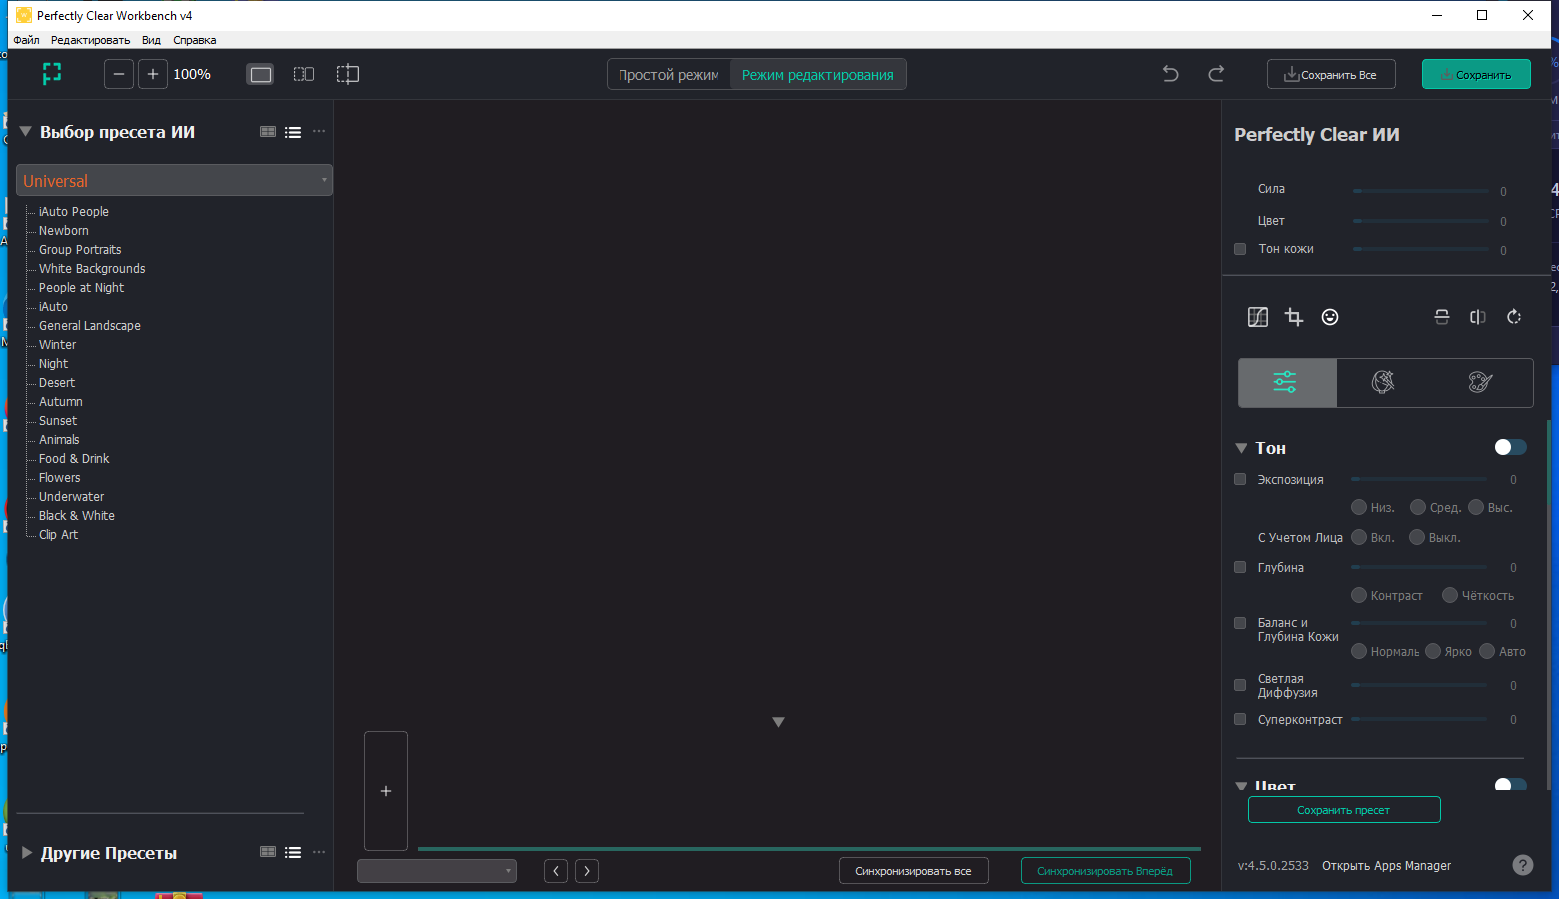Image resolution: width=1559 pixels, height=899 pixels.
Task: Flip the image vertically
Action: 1441,317
